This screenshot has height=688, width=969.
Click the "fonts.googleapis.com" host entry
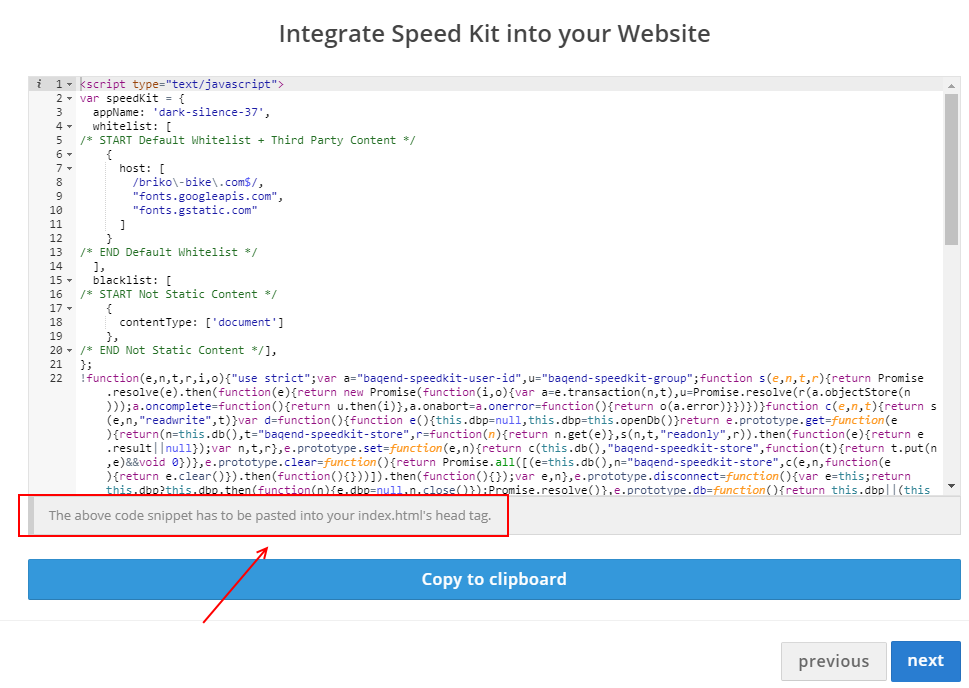[204, 197]
